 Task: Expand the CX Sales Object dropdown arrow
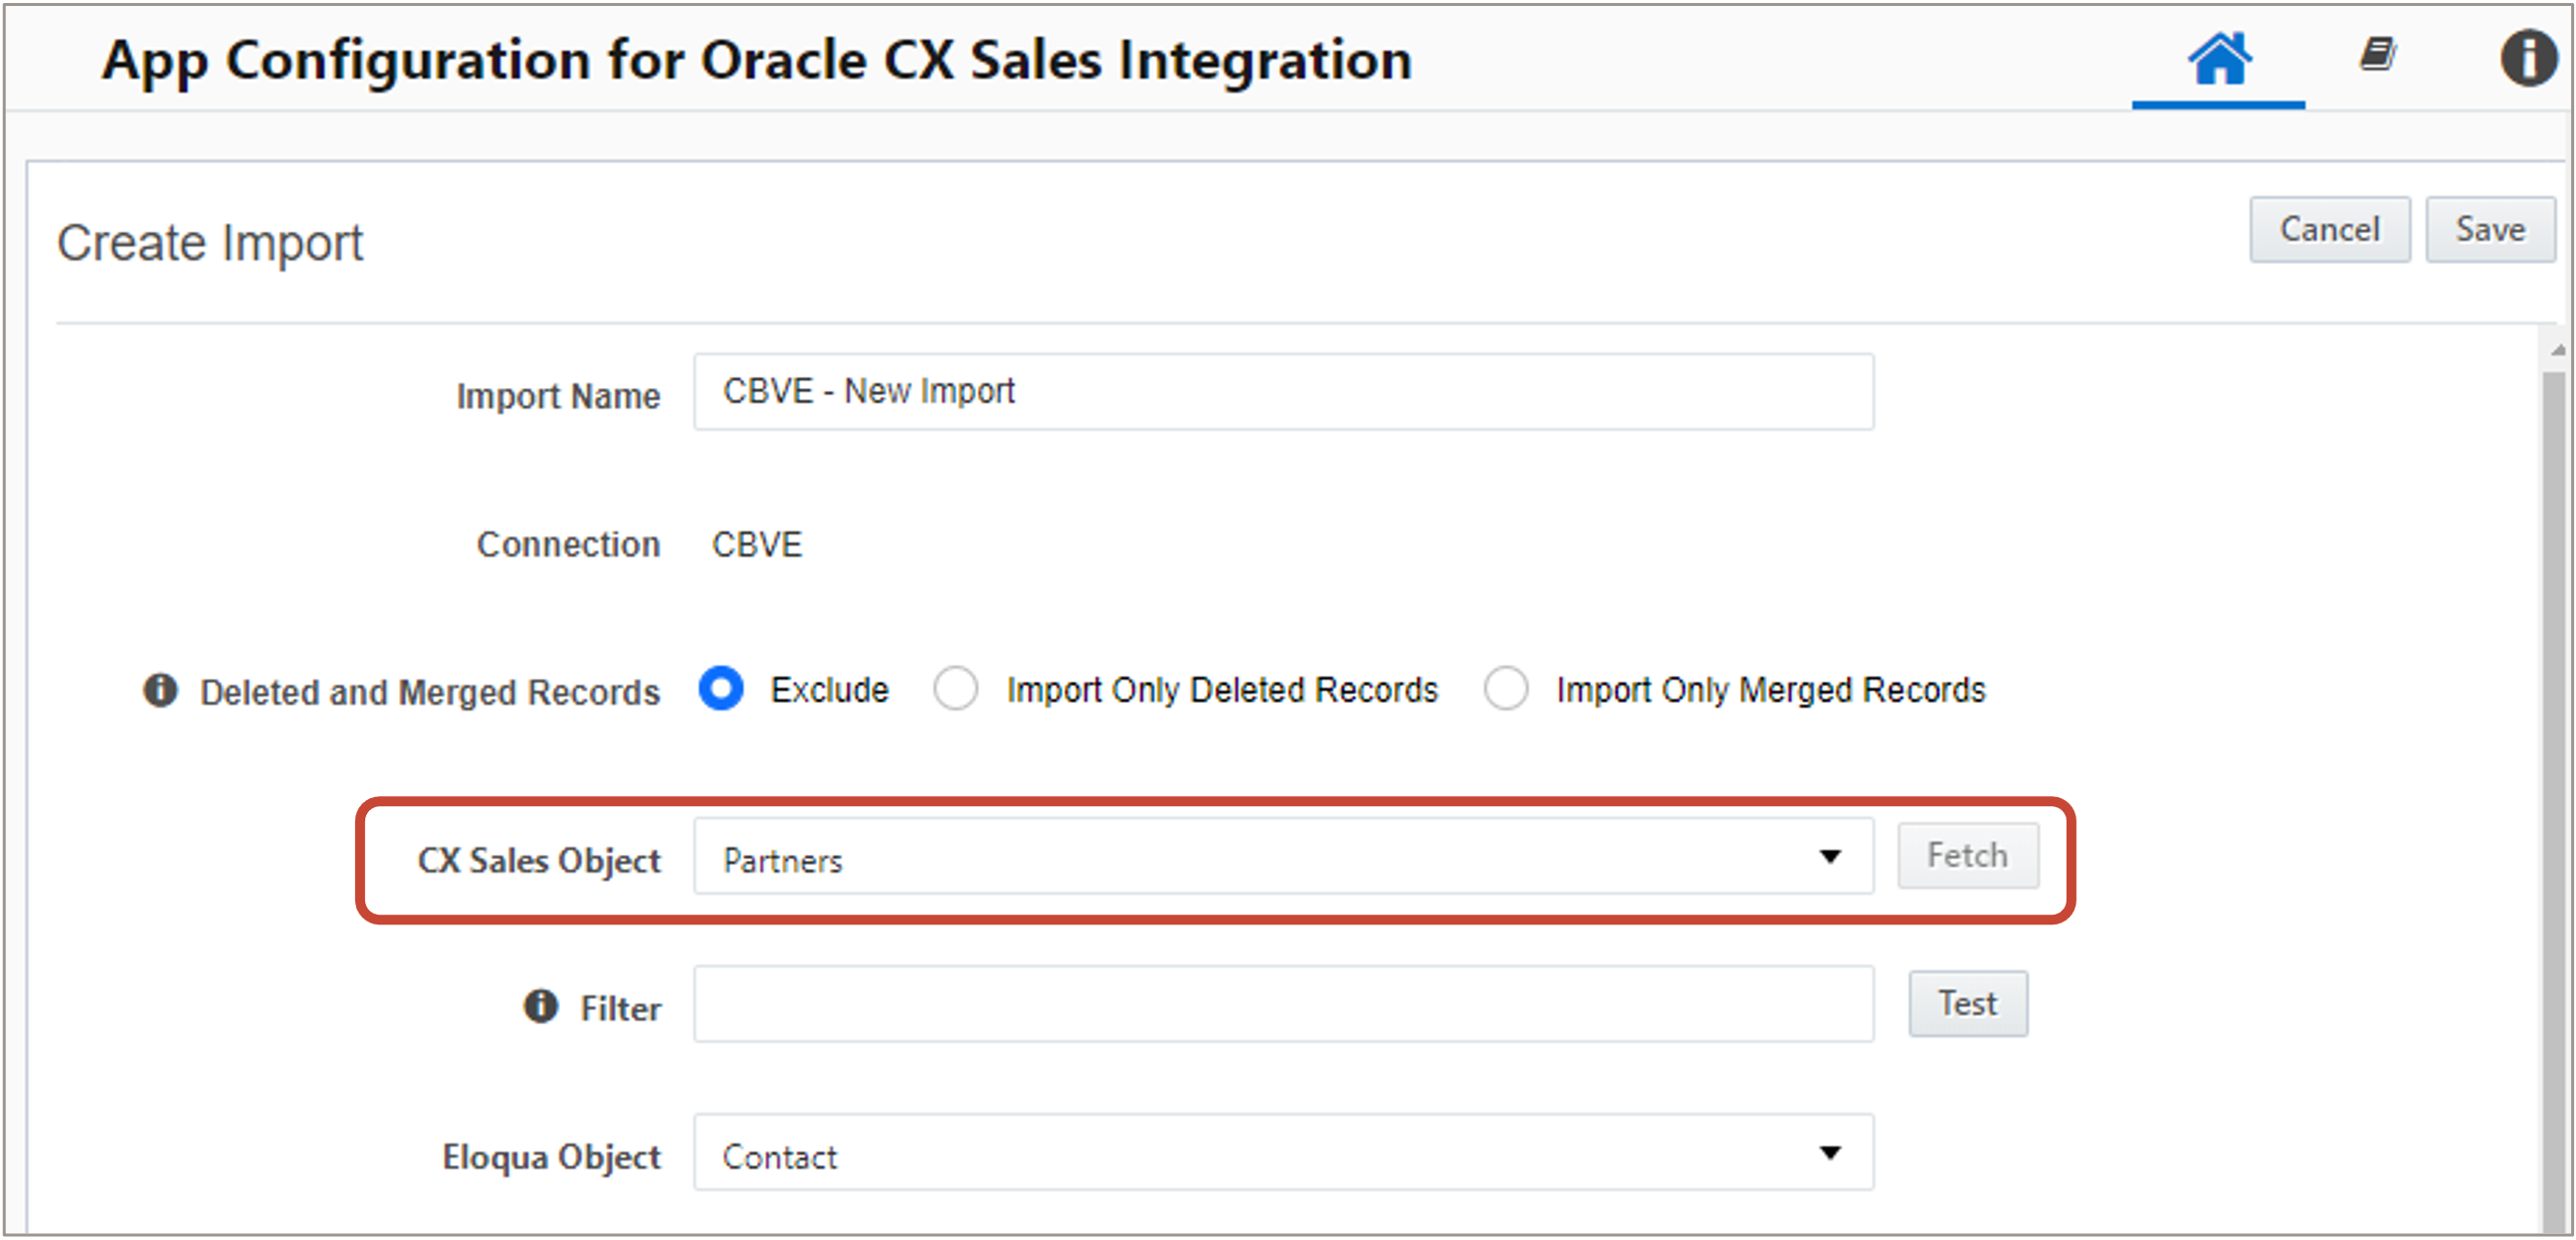coord(1830,857)
